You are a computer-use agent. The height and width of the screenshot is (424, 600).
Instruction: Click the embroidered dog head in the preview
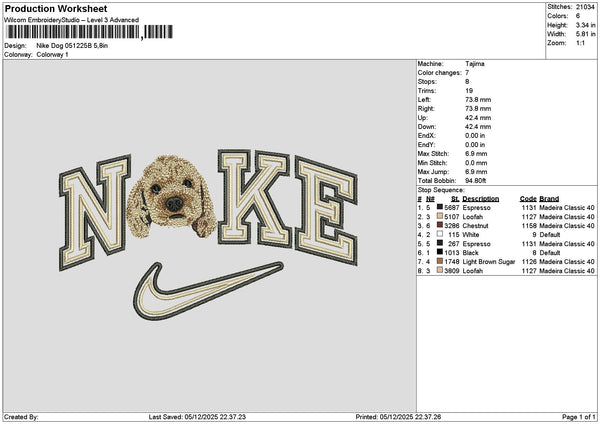coord(171,196)
